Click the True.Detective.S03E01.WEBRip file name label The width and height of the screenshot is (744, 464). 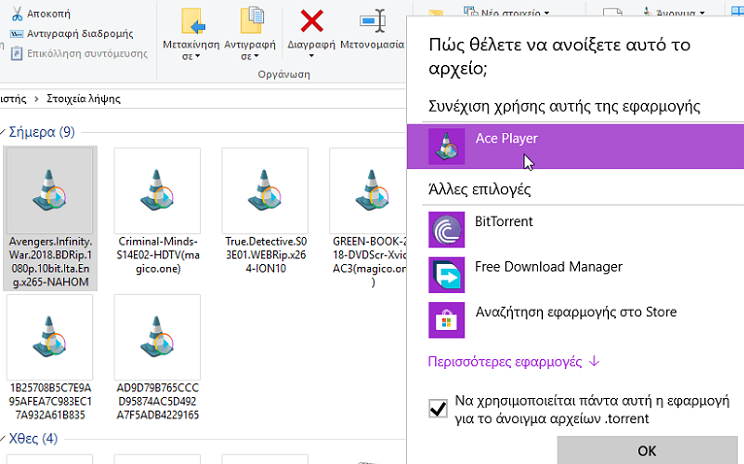tap(265, 255)
